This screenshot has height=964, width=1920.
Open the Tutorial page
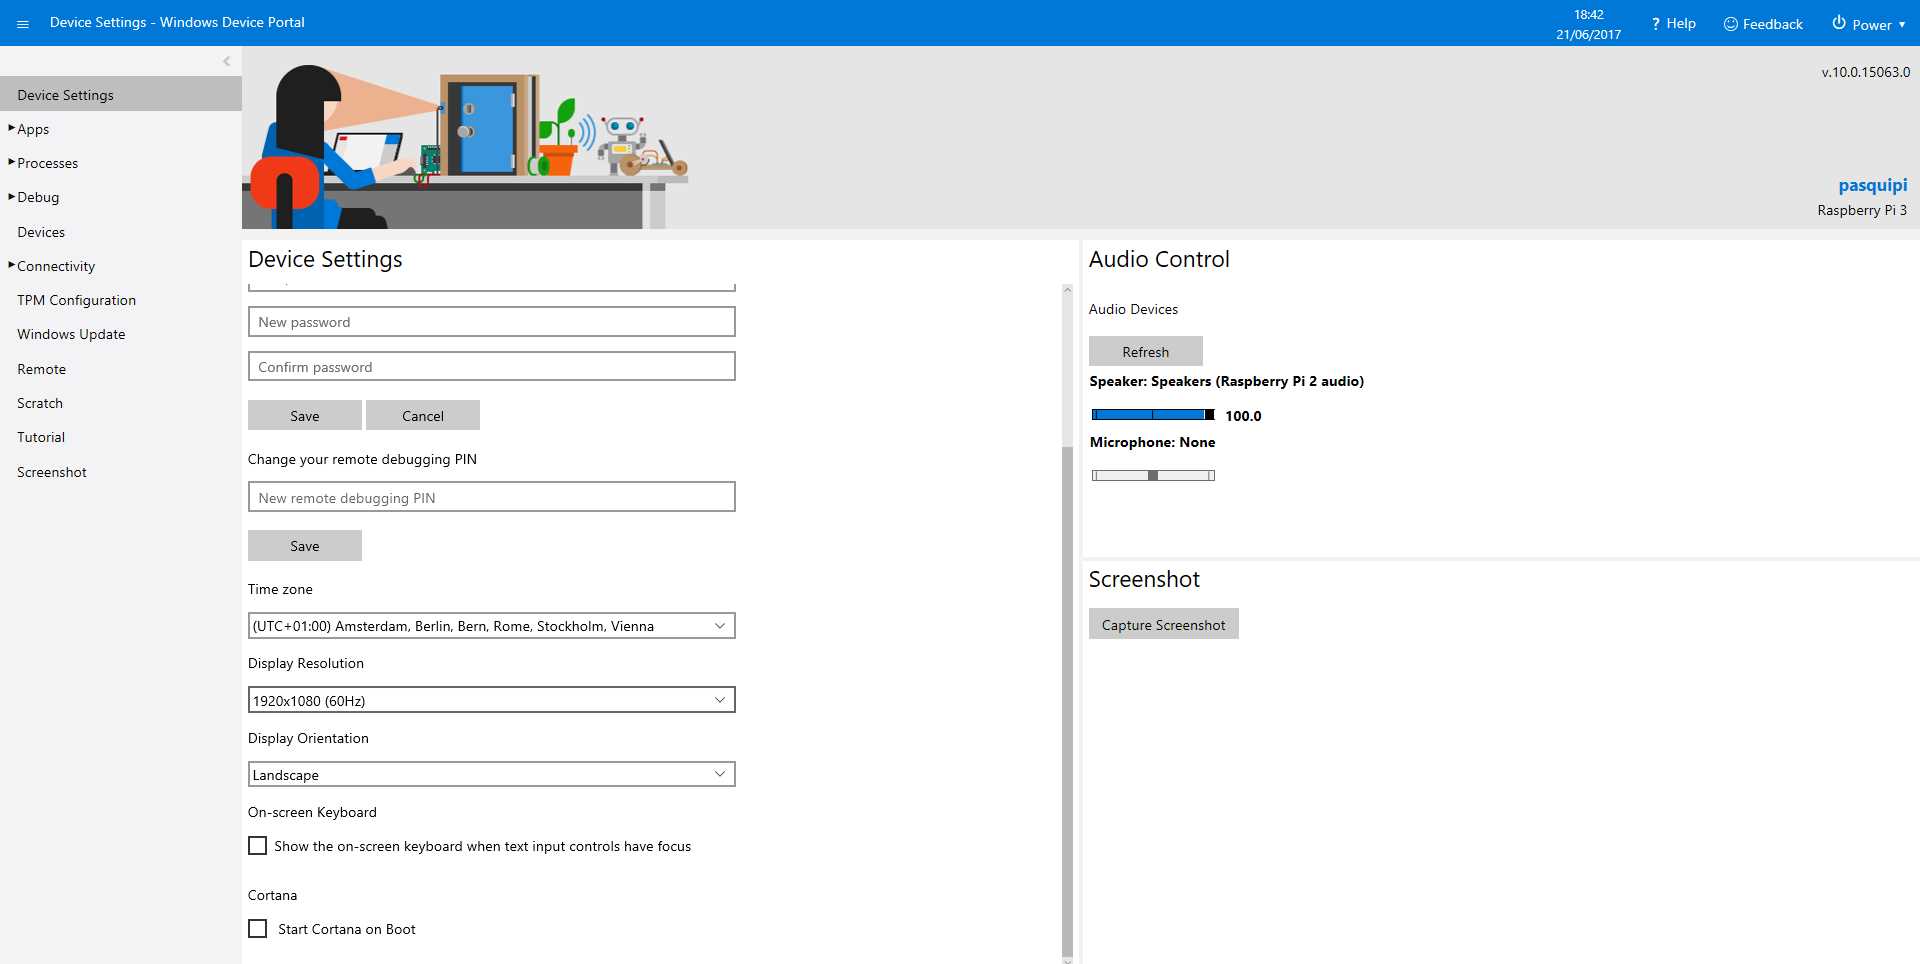pos(41,437)
